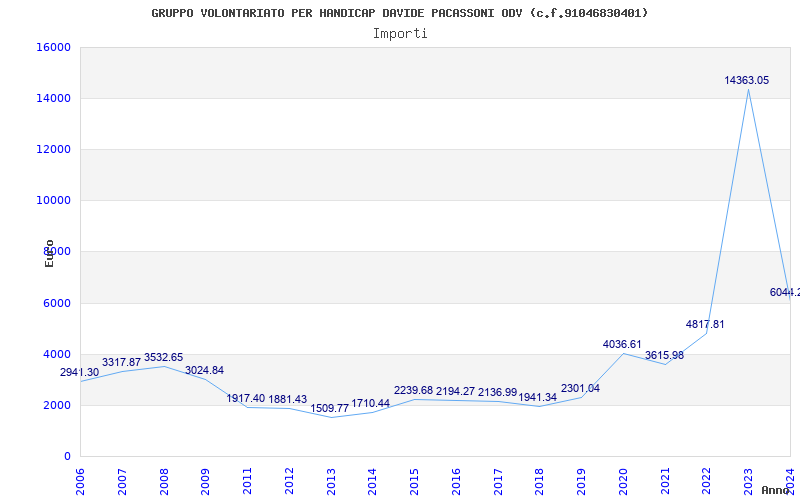Click the 2008 year label
This screenshot has width=800, height=500.
164,481
